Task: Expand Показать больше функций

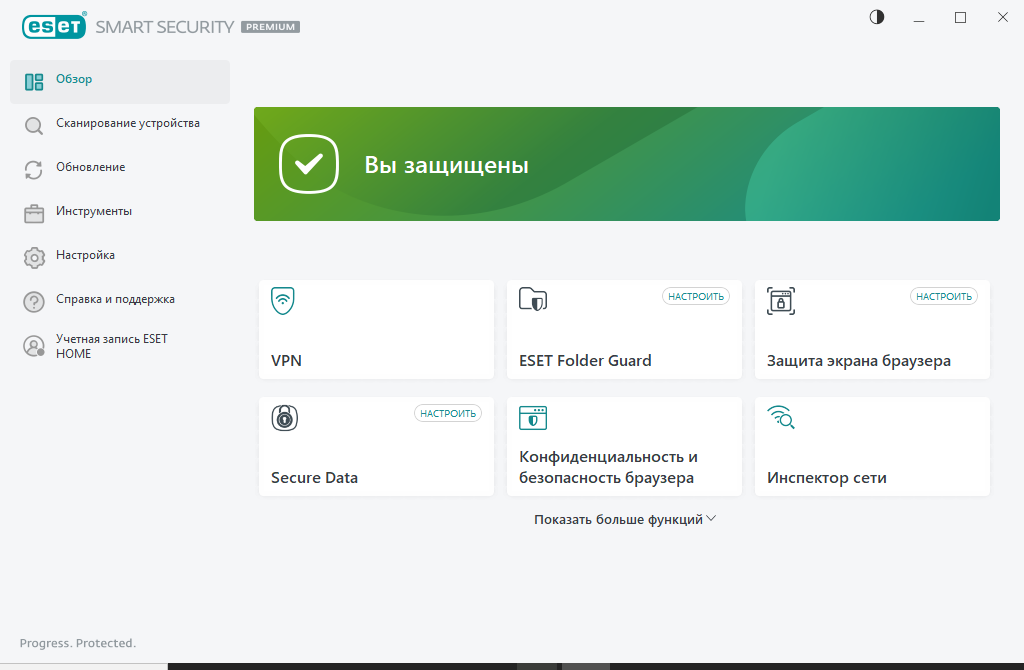Action: point(625,519)
